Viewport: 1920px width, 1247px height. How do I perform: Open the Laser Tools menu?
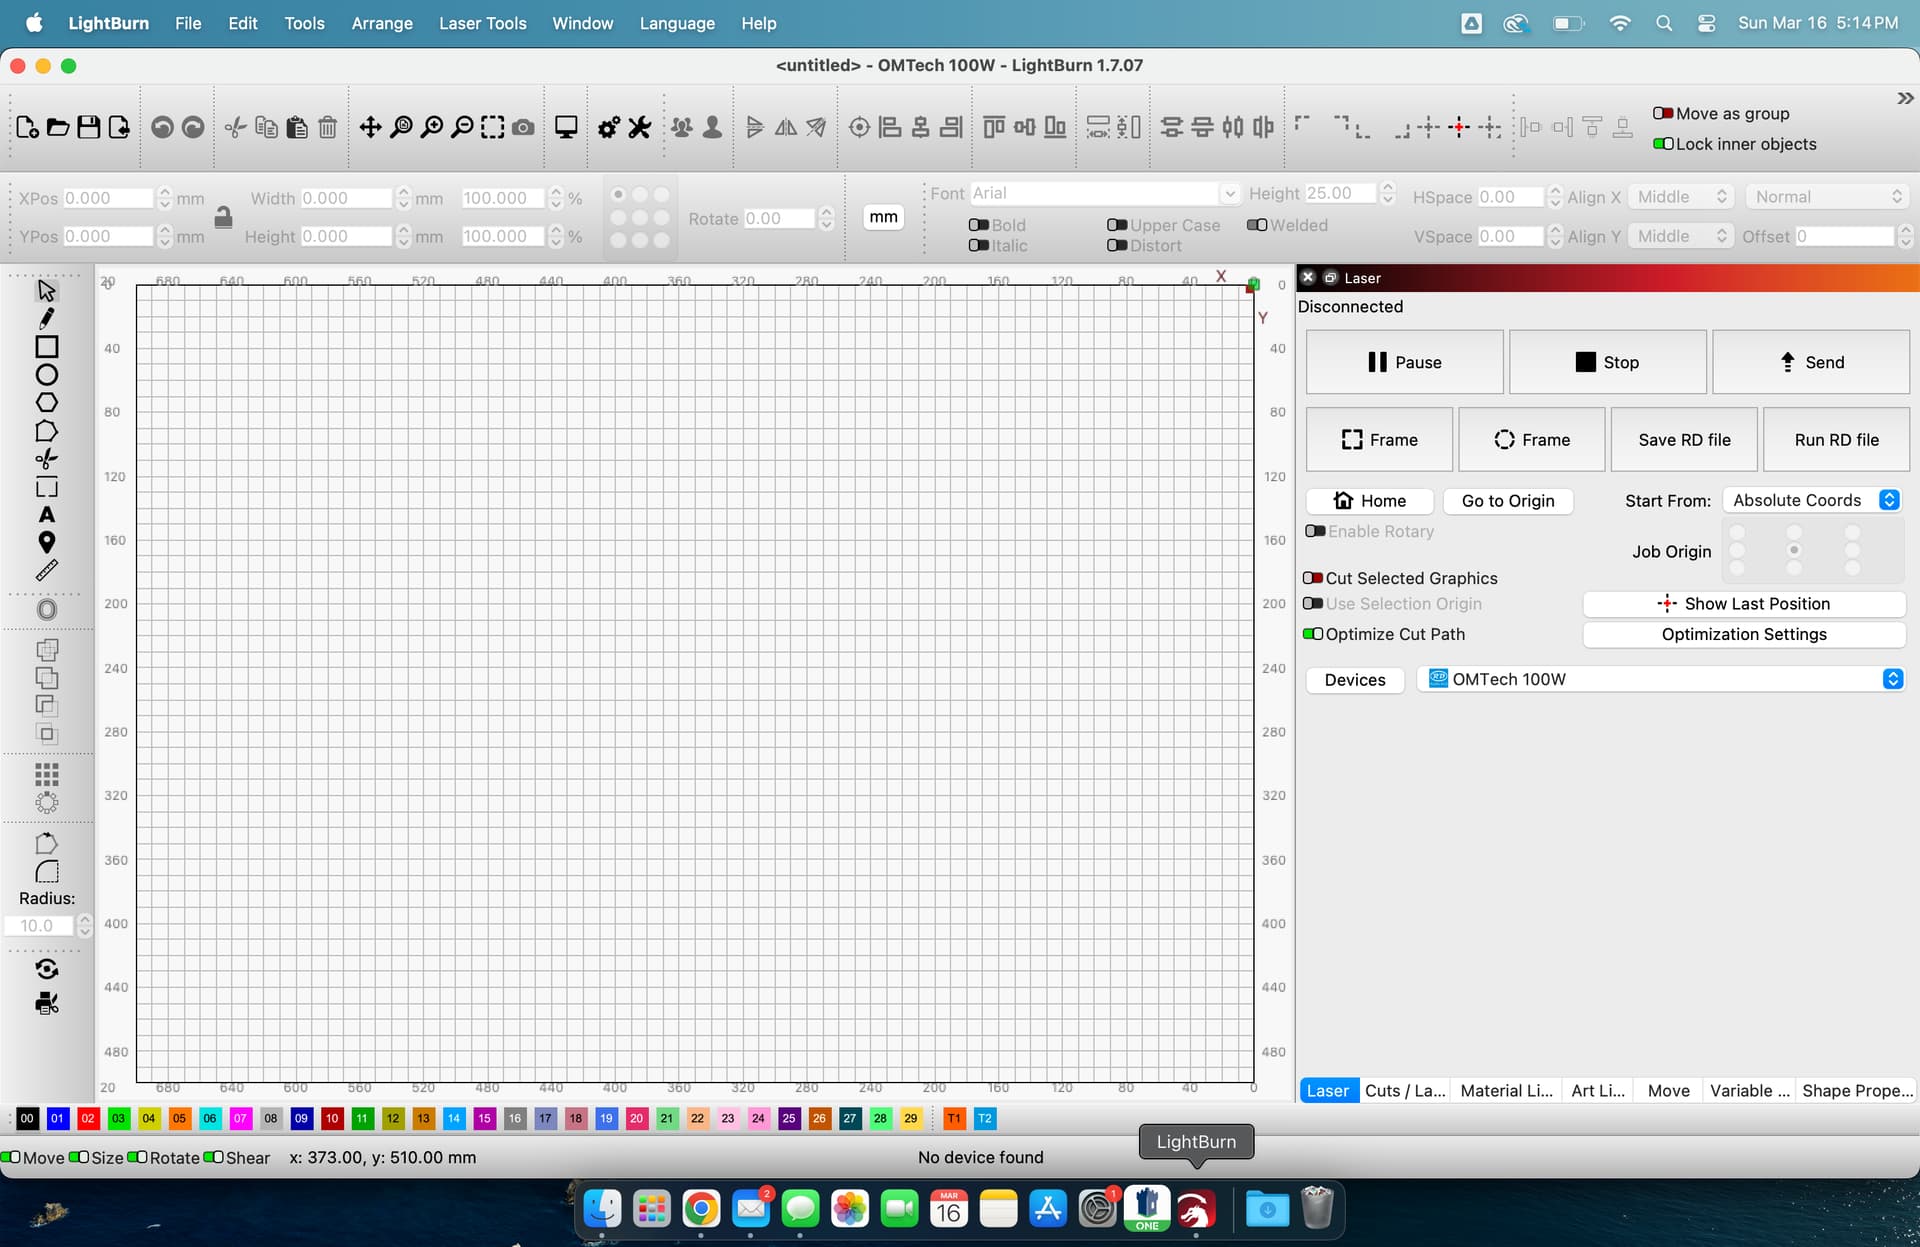click(x=482, y=23)
